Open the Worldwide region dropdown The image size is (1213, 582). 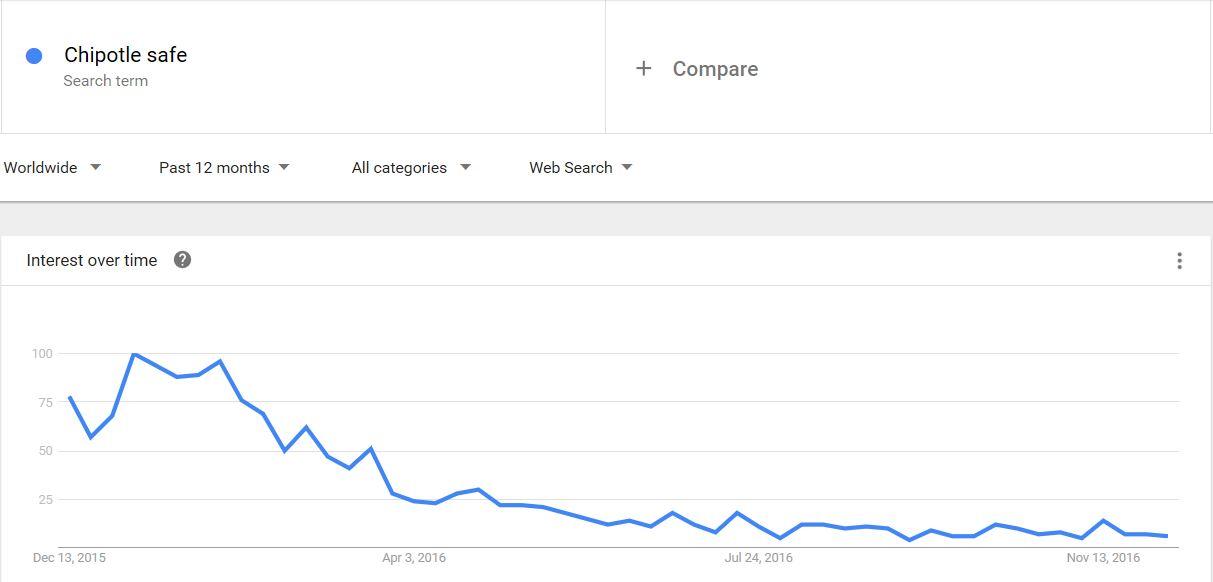(x=52, y=167)
